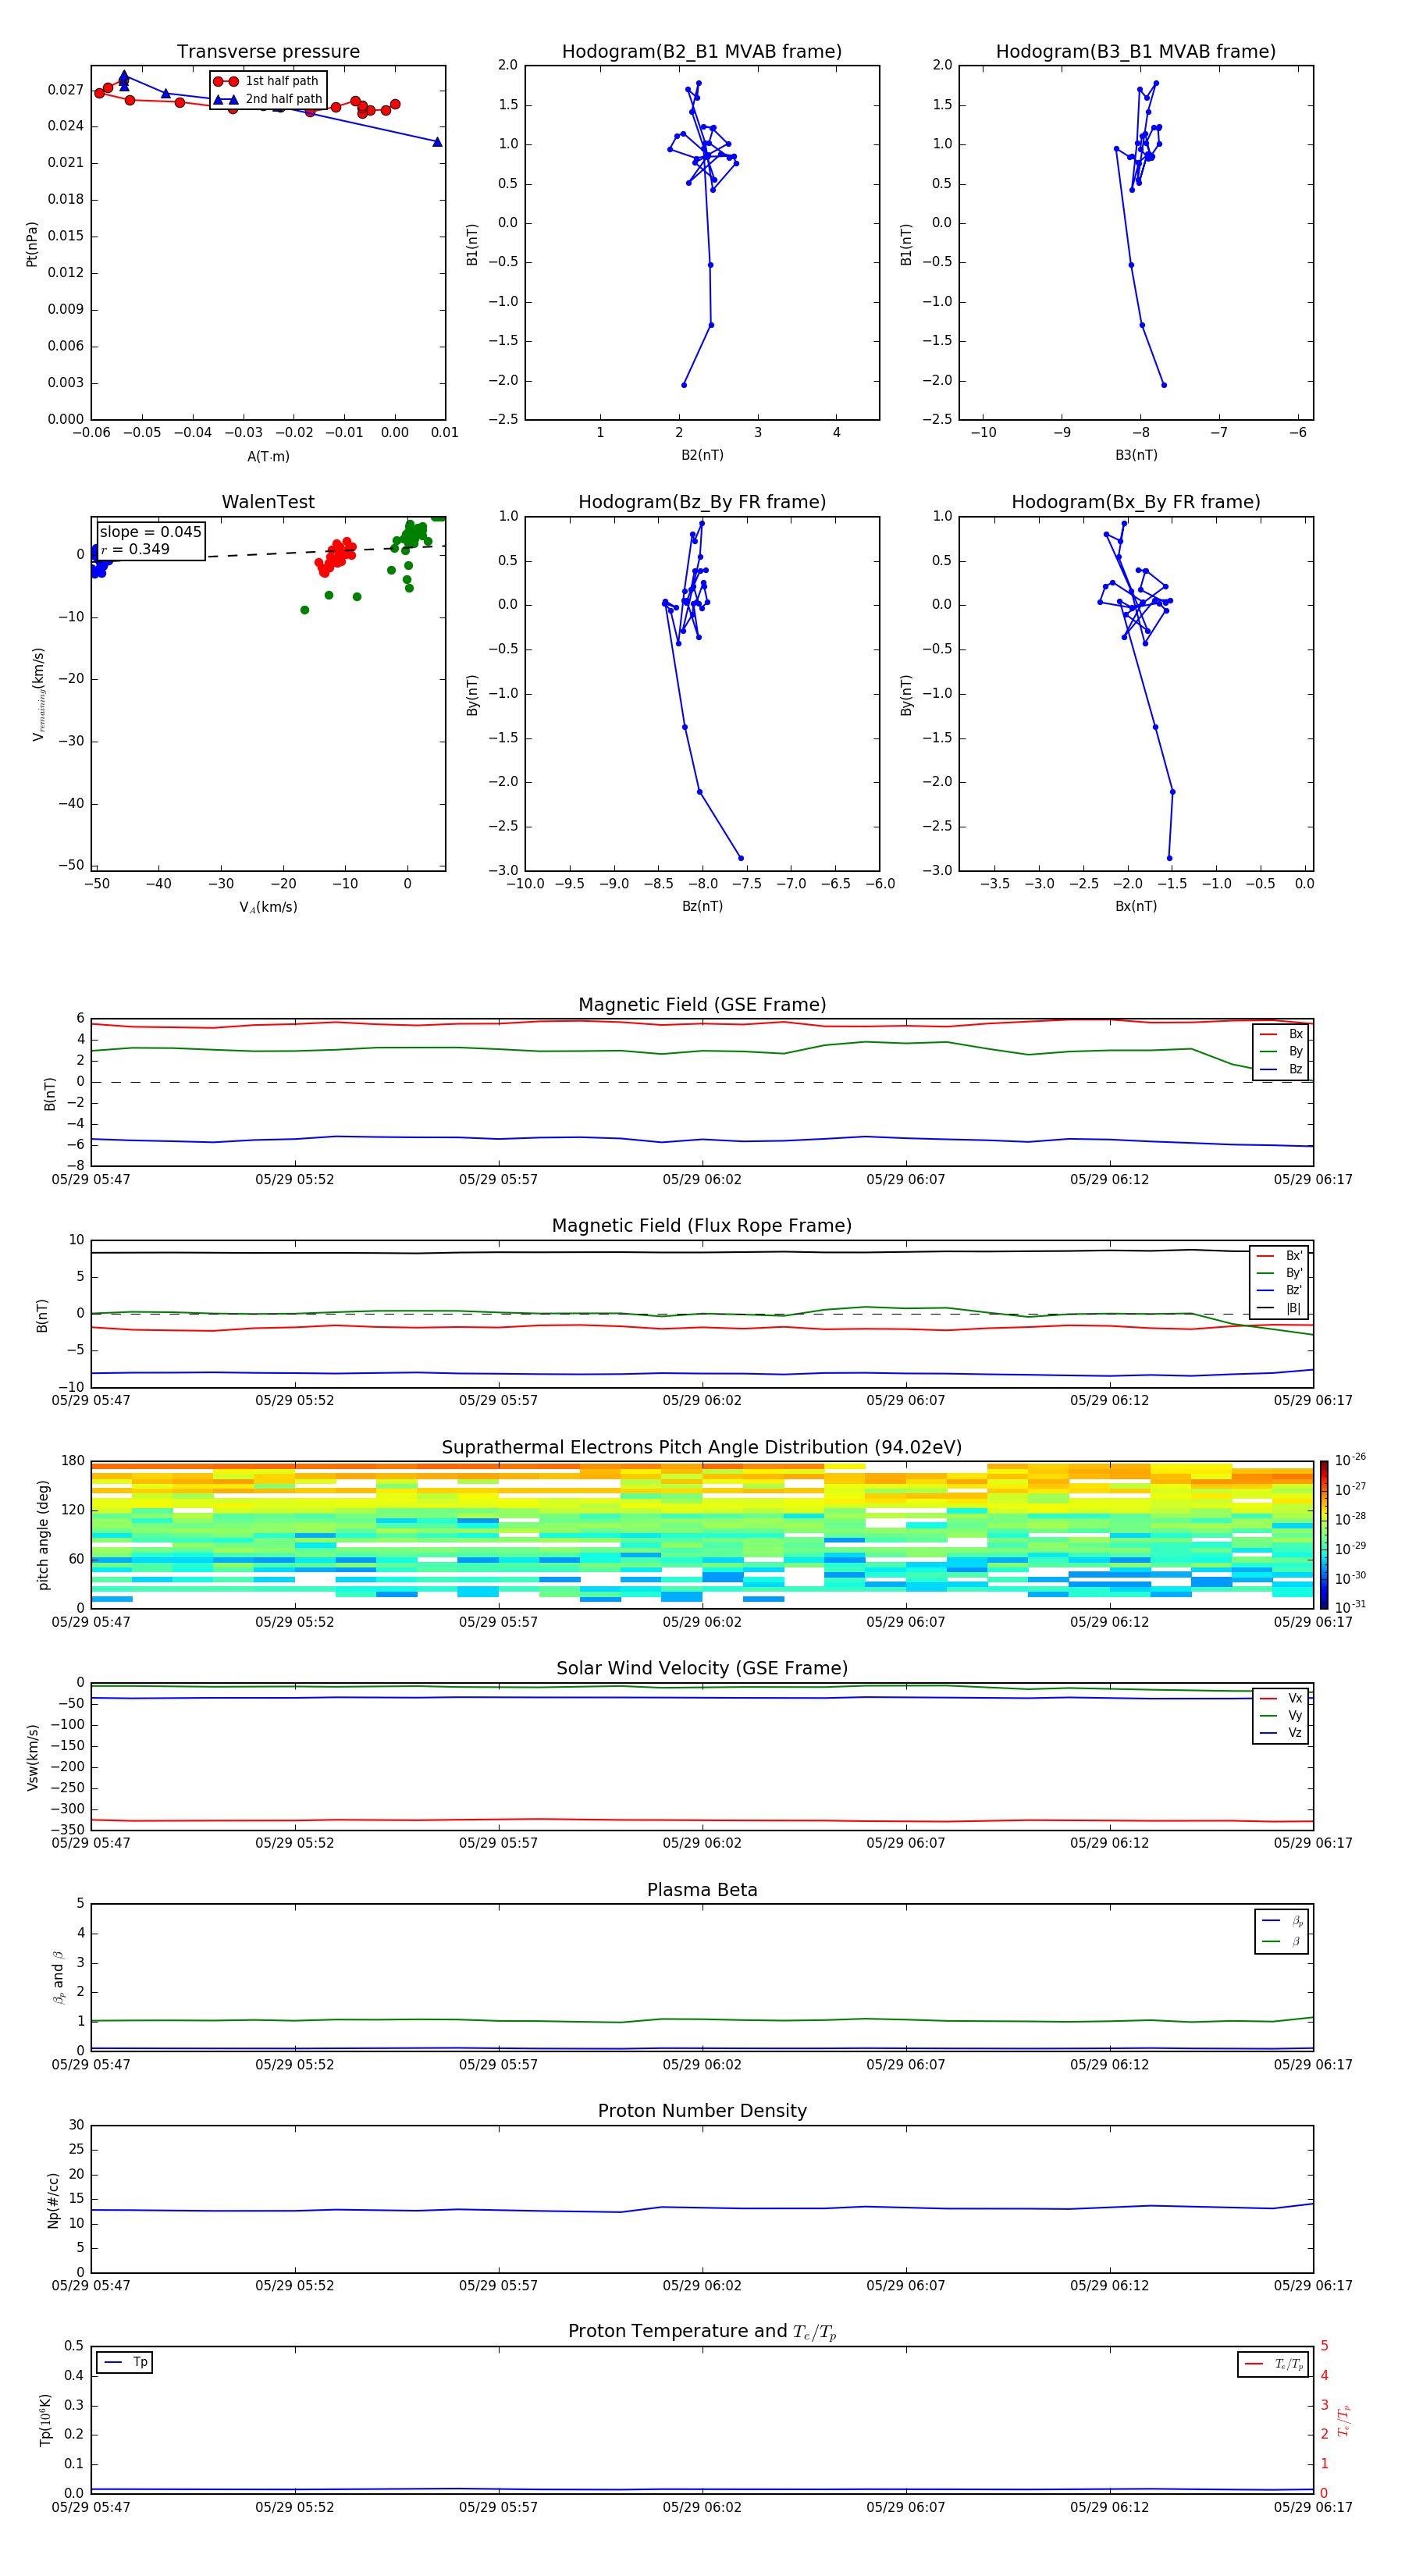Select "|B|" in the Flux Rope legend

(1279, 1308)
